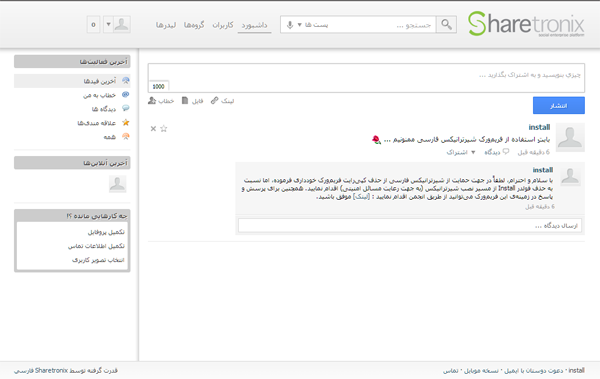Screen dimensions: 600x379
Task: Attach a file with the فایل icon
Action: coord(192,101)
